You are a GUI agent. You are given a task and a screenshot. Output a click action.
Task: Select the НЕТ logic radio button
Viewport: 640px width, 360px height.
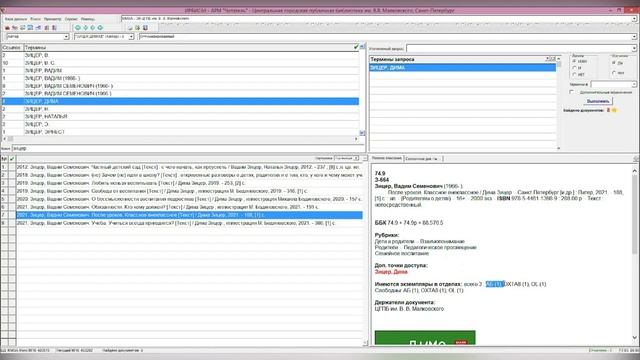click(574, 74)
